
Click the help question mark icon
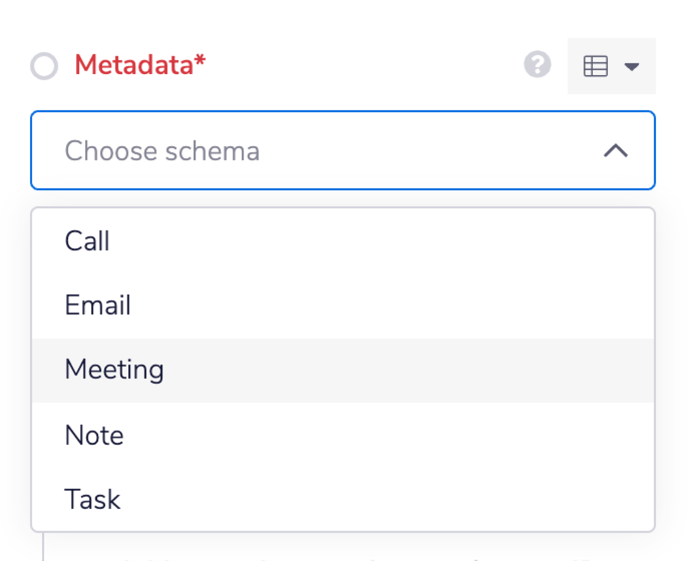(538, 65)
